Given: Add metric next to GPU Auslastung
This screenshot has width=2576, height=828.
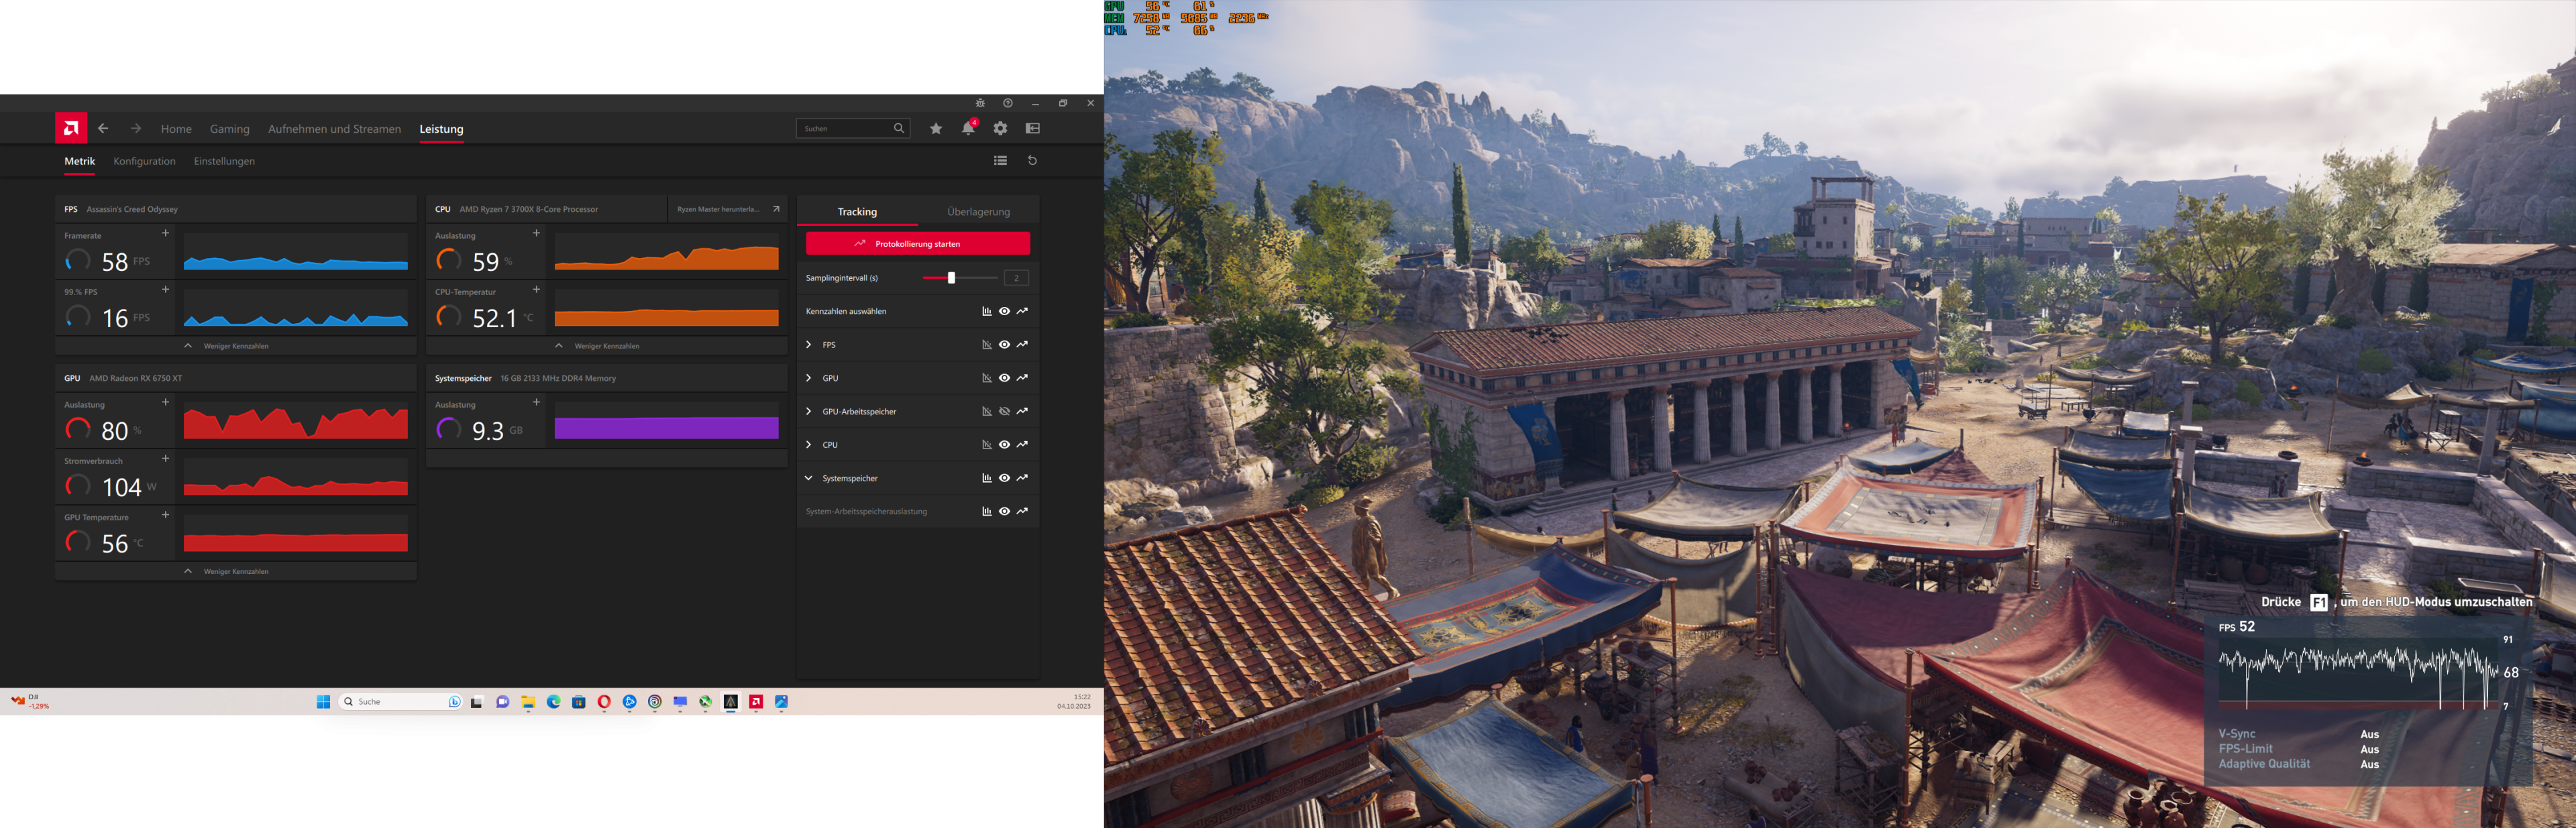Looking at the screenshot, I should click(x=166, y=402).
